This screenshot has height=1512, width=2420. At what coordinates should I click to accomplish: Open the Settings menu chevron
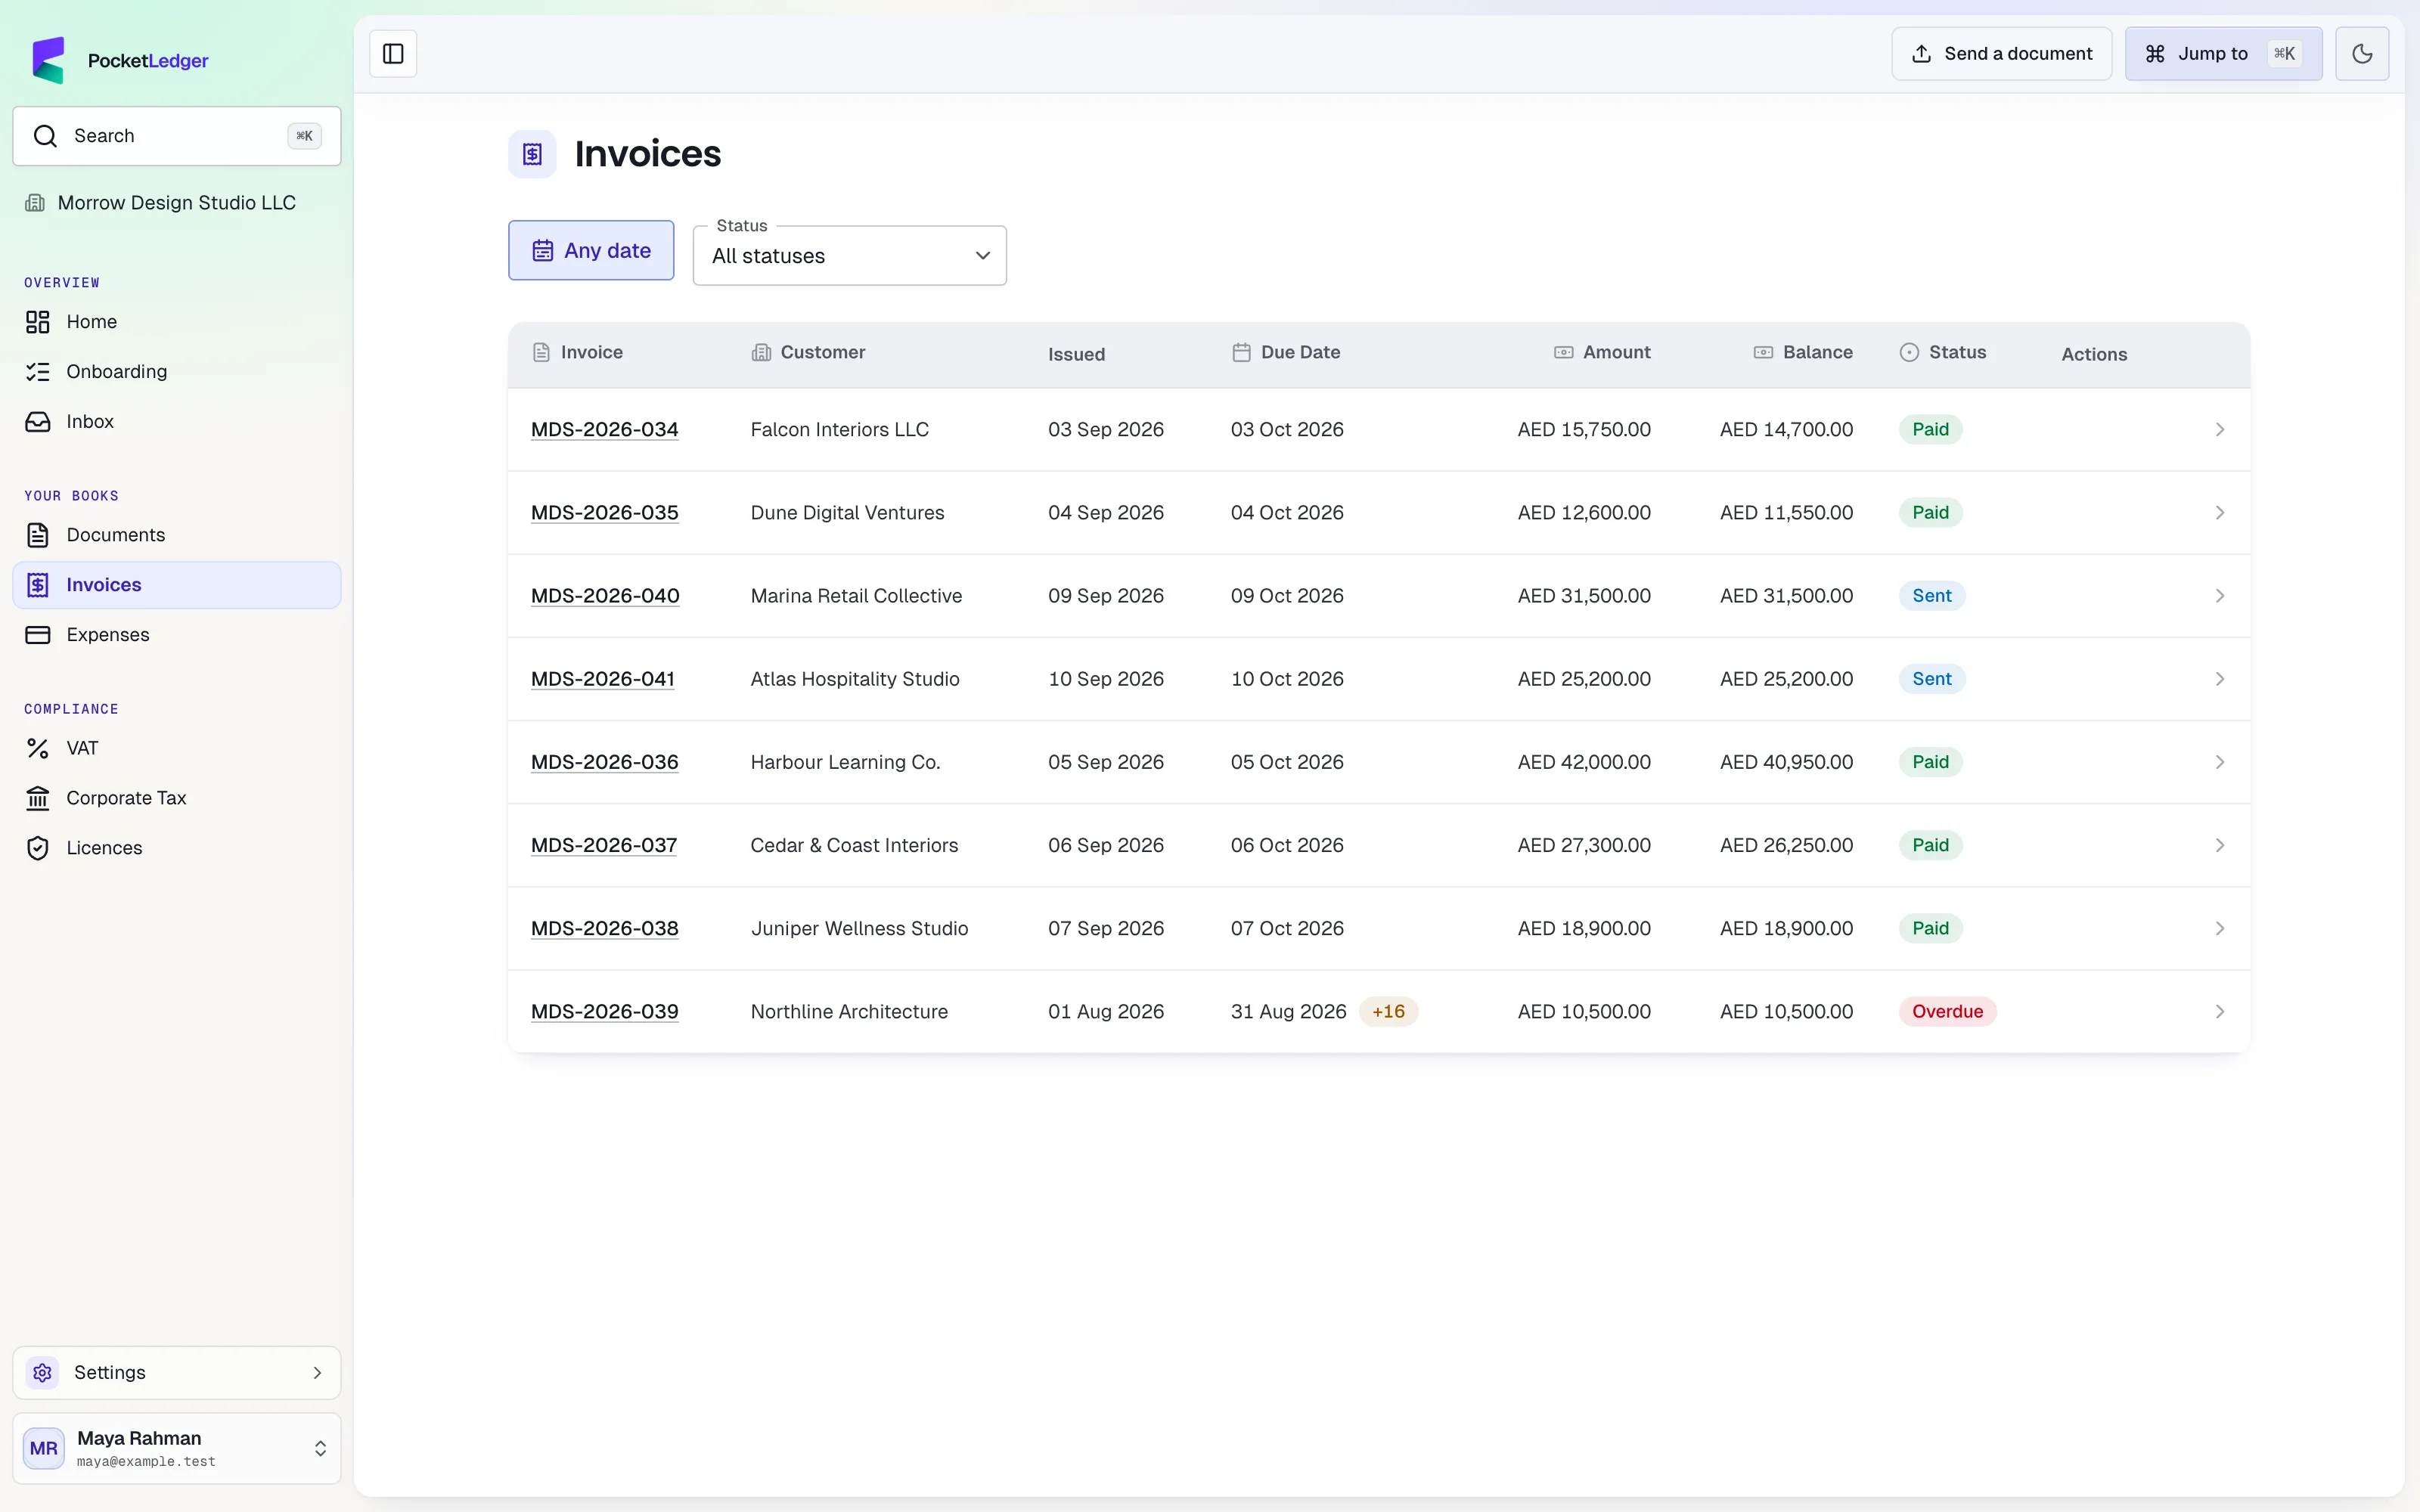(318, 1373)
